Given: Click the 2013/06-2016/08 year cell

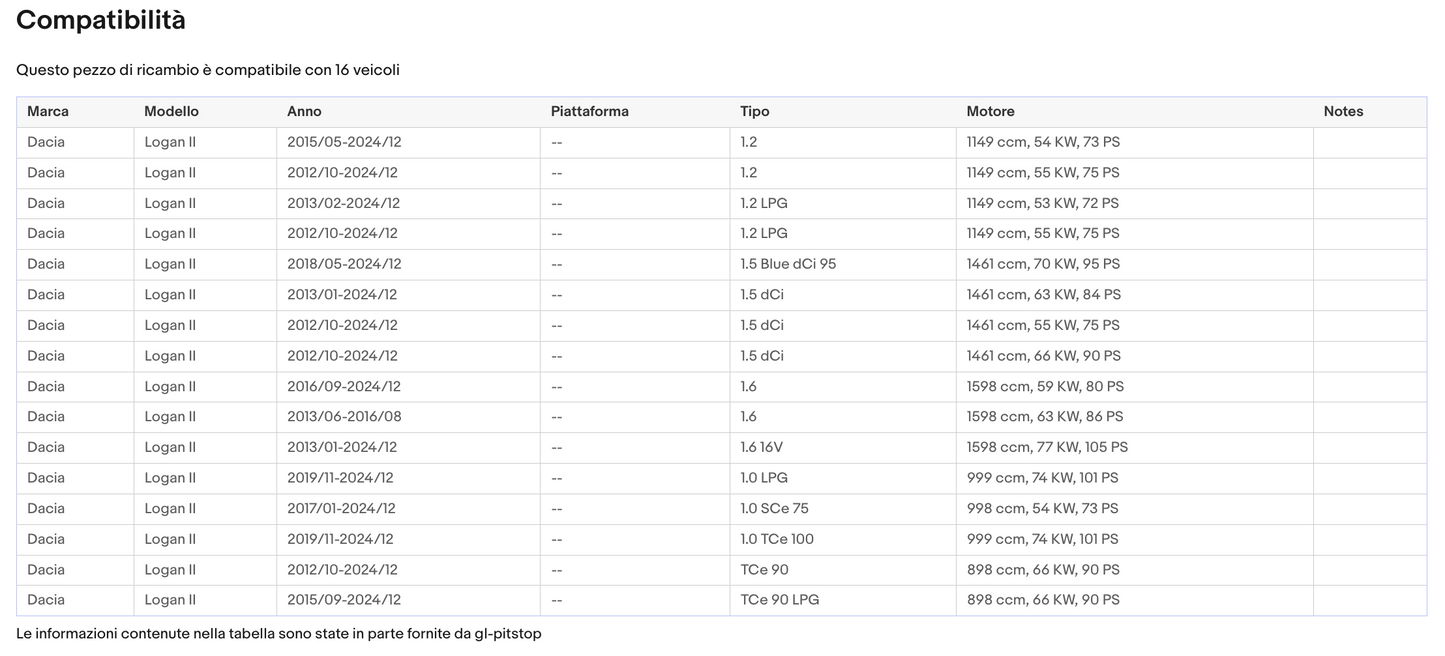Looking at the screenshot, I should click(344, 417).
